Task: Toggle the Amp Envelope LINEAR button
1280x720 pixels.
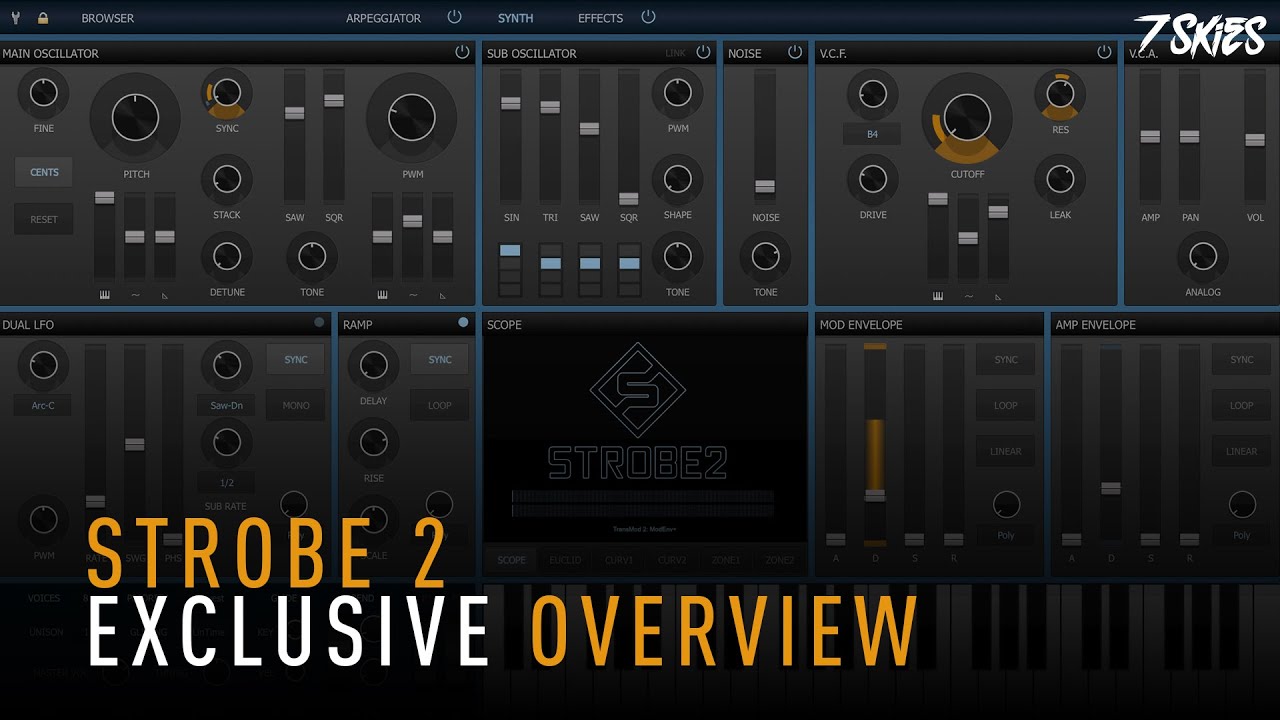Action: click(x=1242, y=451)
